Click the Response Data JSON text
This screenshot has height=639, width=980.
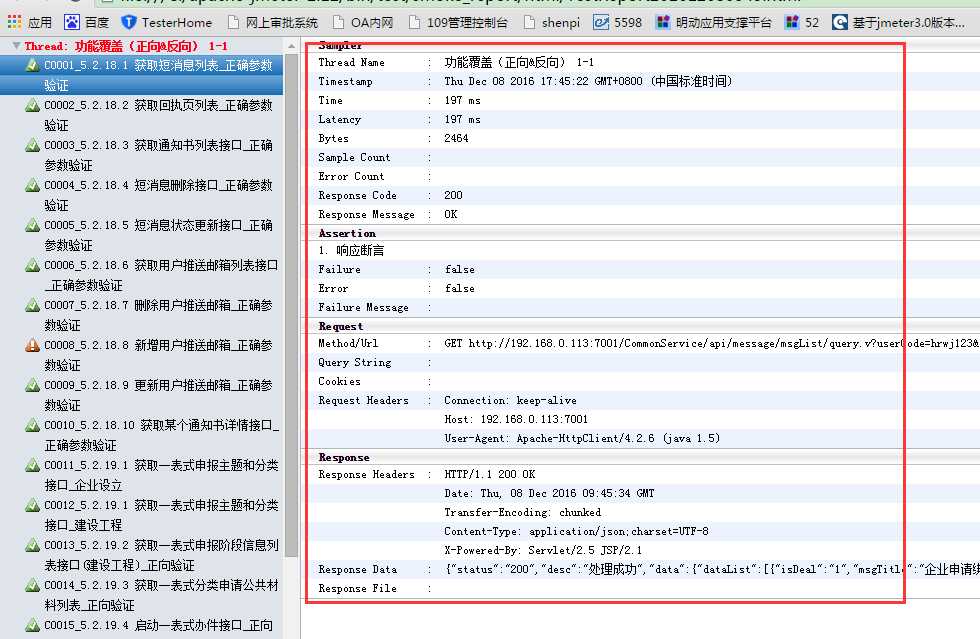tap(712, 570)
